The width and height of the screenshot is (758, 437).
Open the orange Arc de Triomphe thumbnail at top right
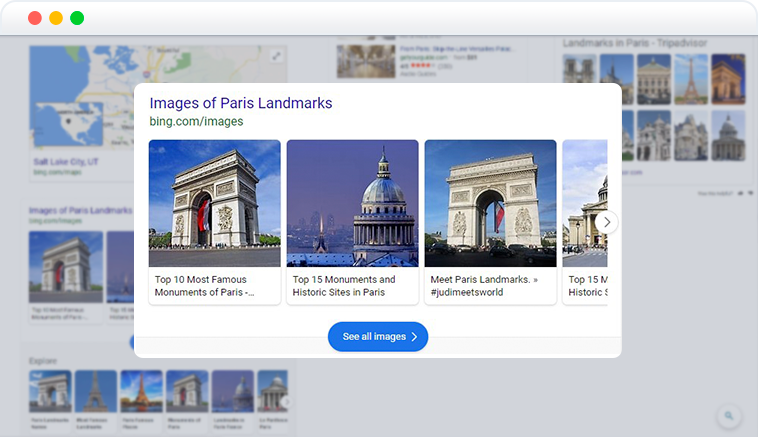tap(728, 79)
